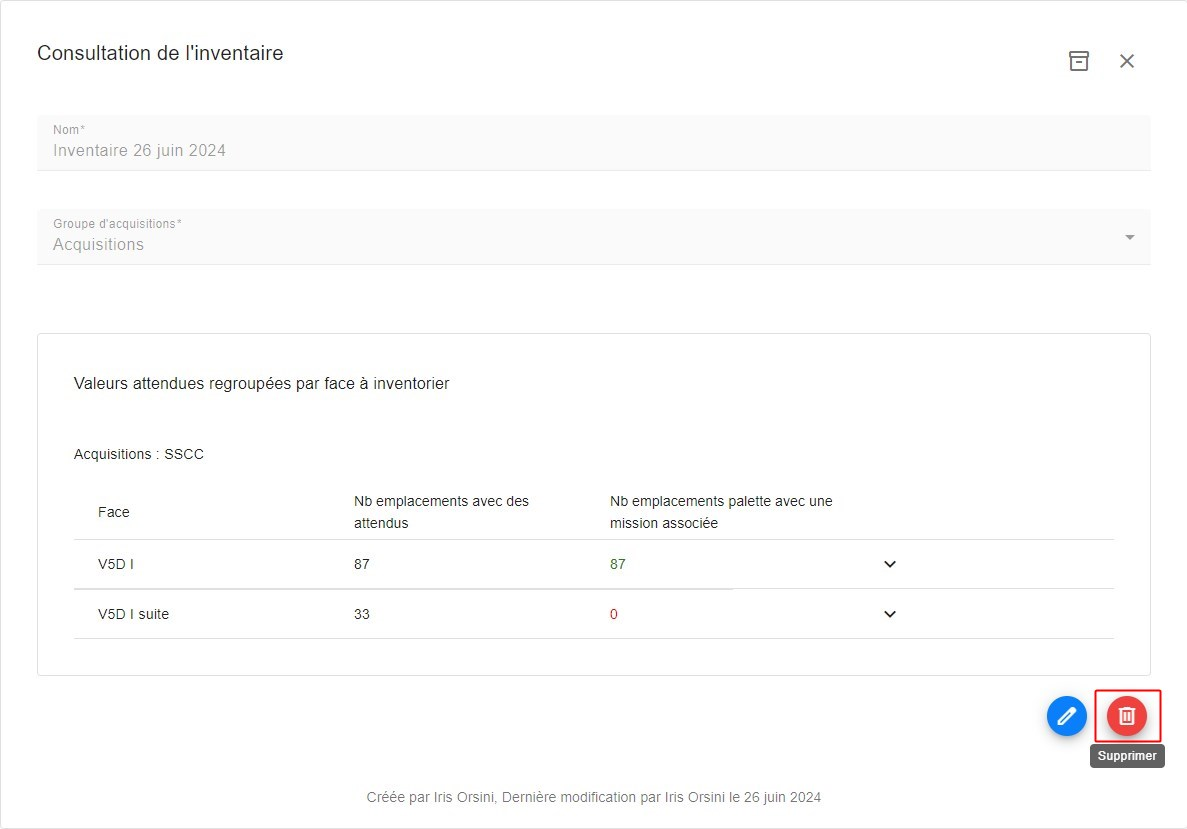Click the Valeurs attendues section heading
This screenshot has width=1187, height=829.
[261, 383]
